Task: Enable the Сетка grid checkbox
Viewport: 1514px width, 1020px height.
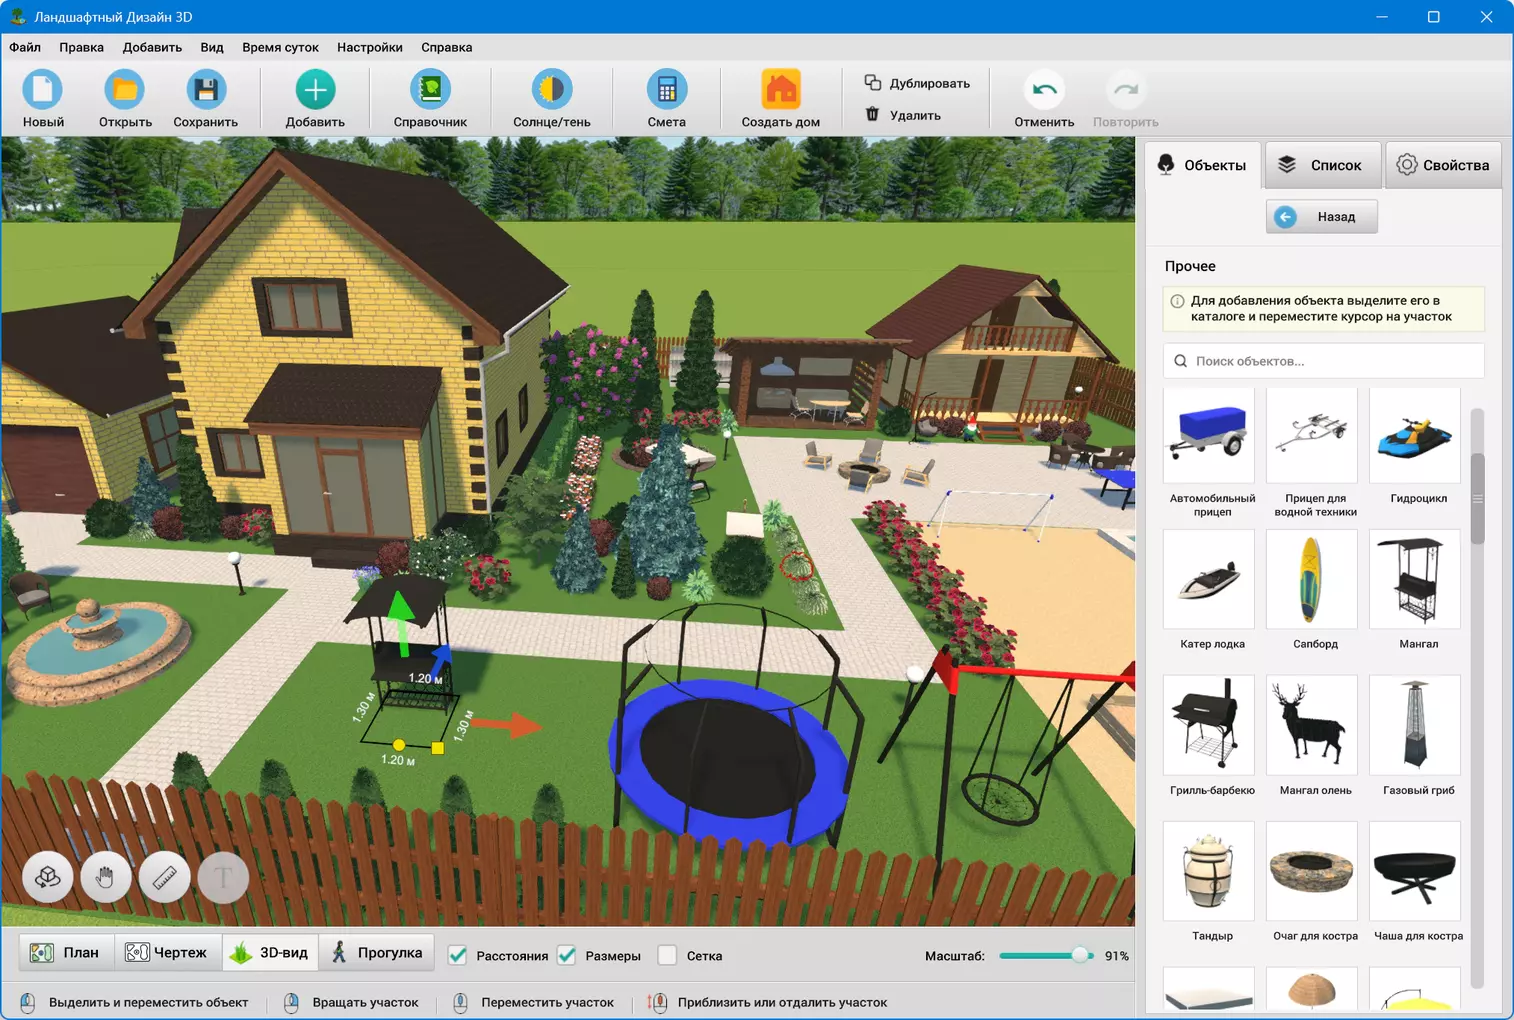Action: tap(667, 955)
